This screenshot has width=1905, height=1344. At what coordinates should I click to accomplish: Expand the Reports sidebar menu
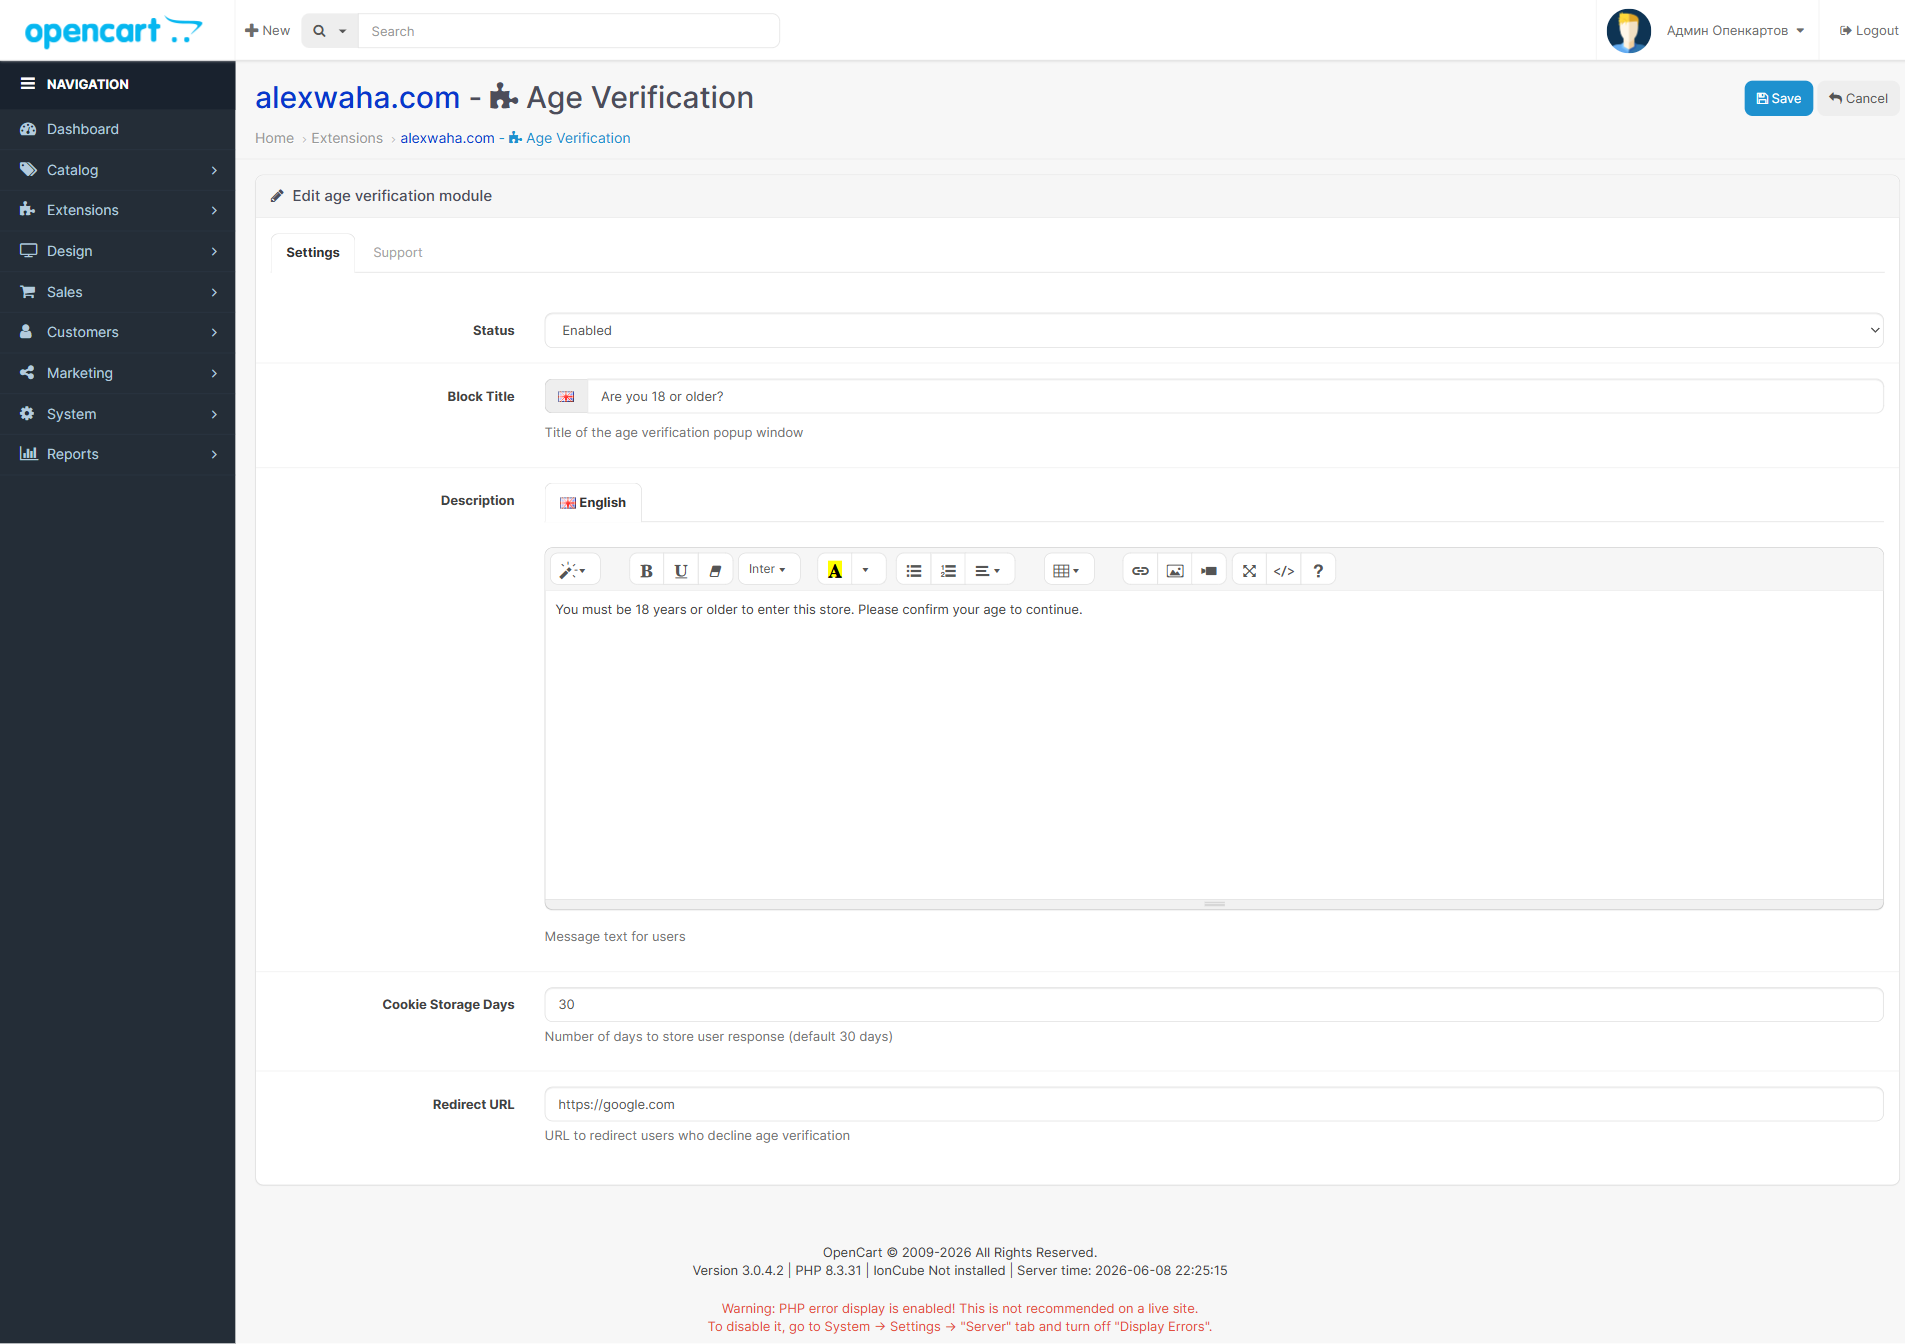coord(118,454)
